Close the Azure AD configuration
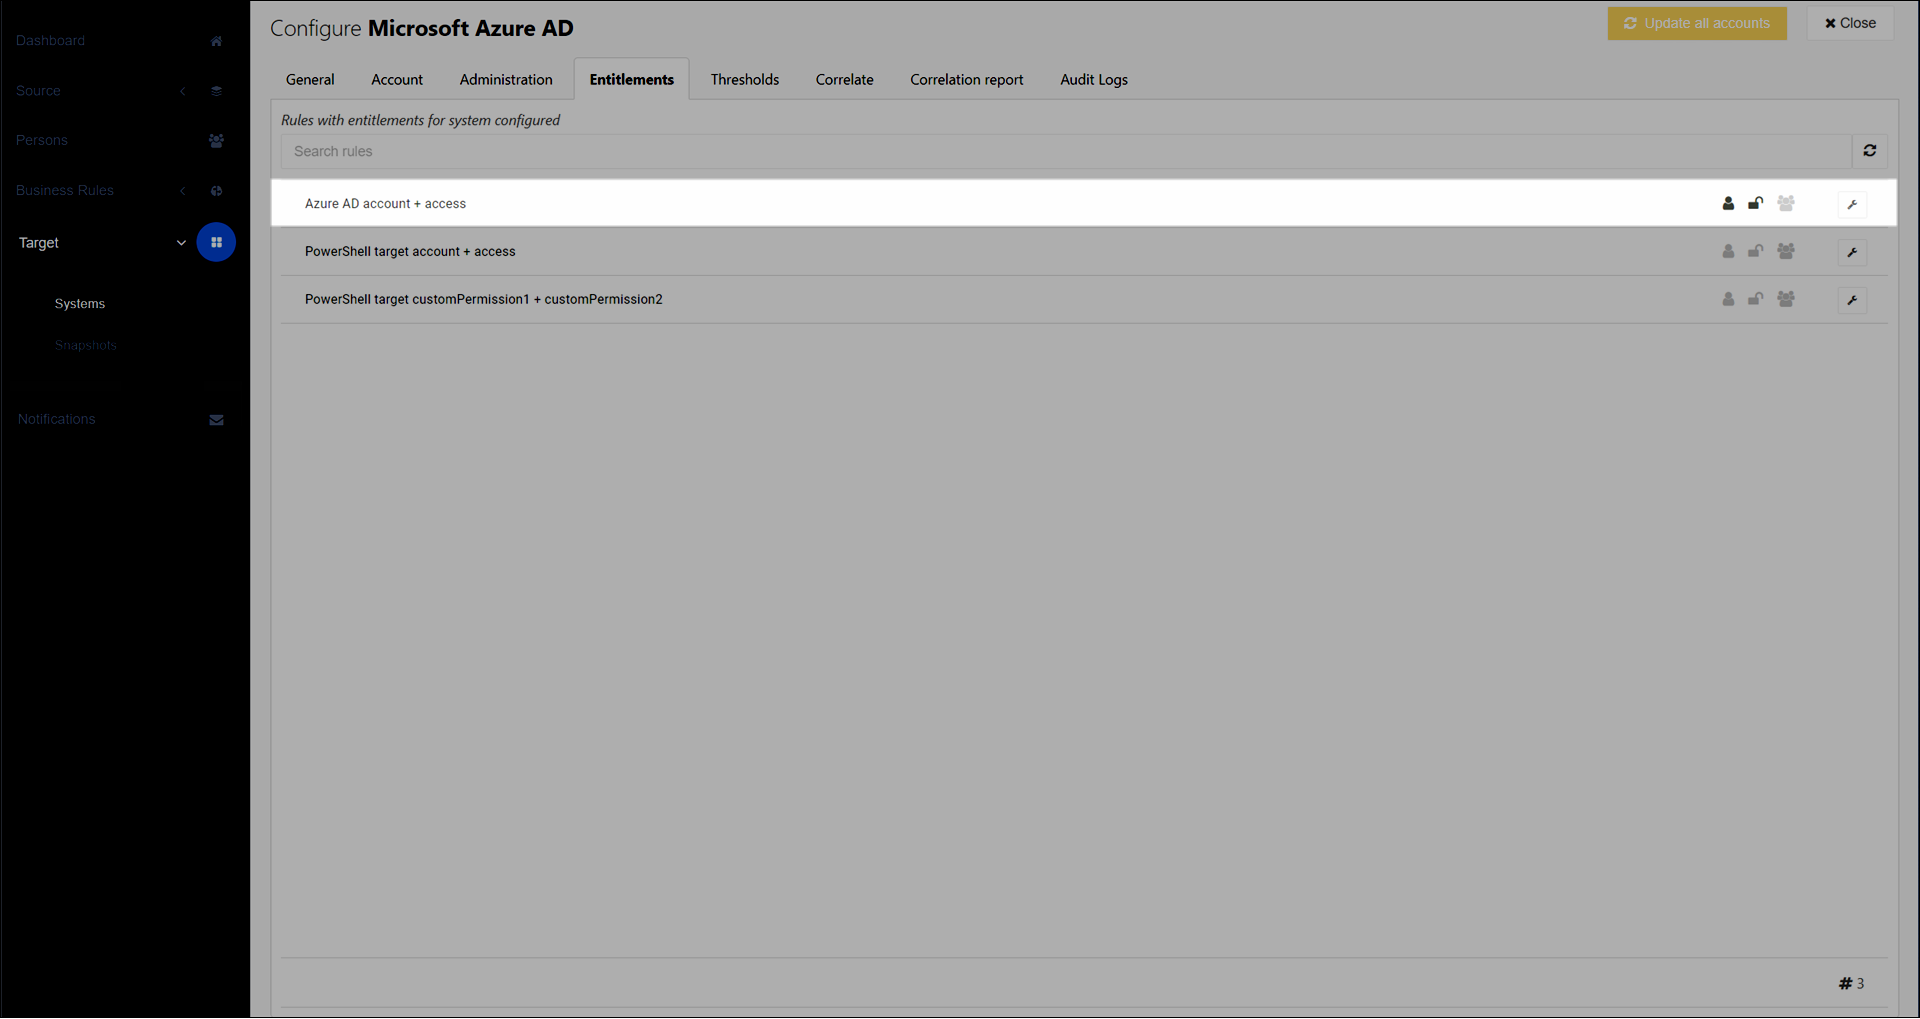The image size is (1920, 1019). (x=1850, y=24)
